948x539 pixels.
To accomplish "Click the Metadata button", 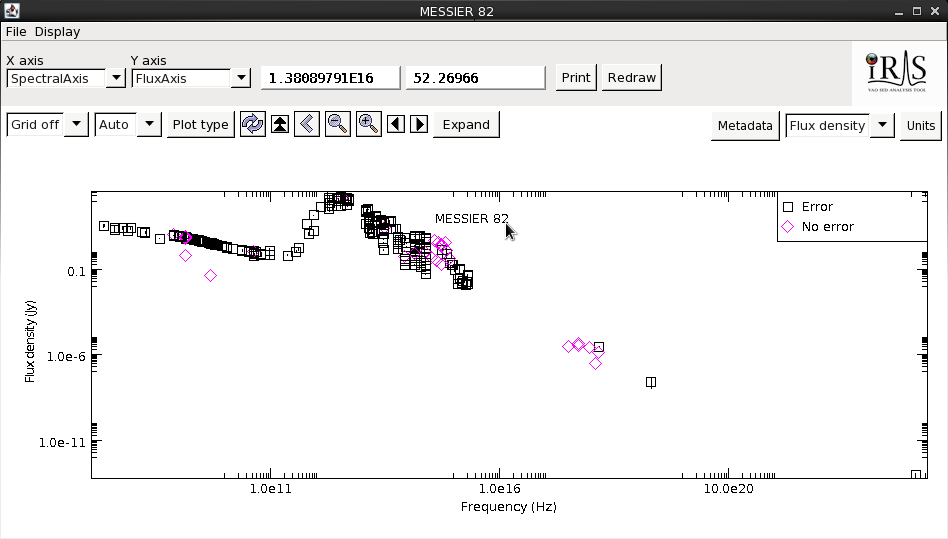I will [x=745, y=125].
